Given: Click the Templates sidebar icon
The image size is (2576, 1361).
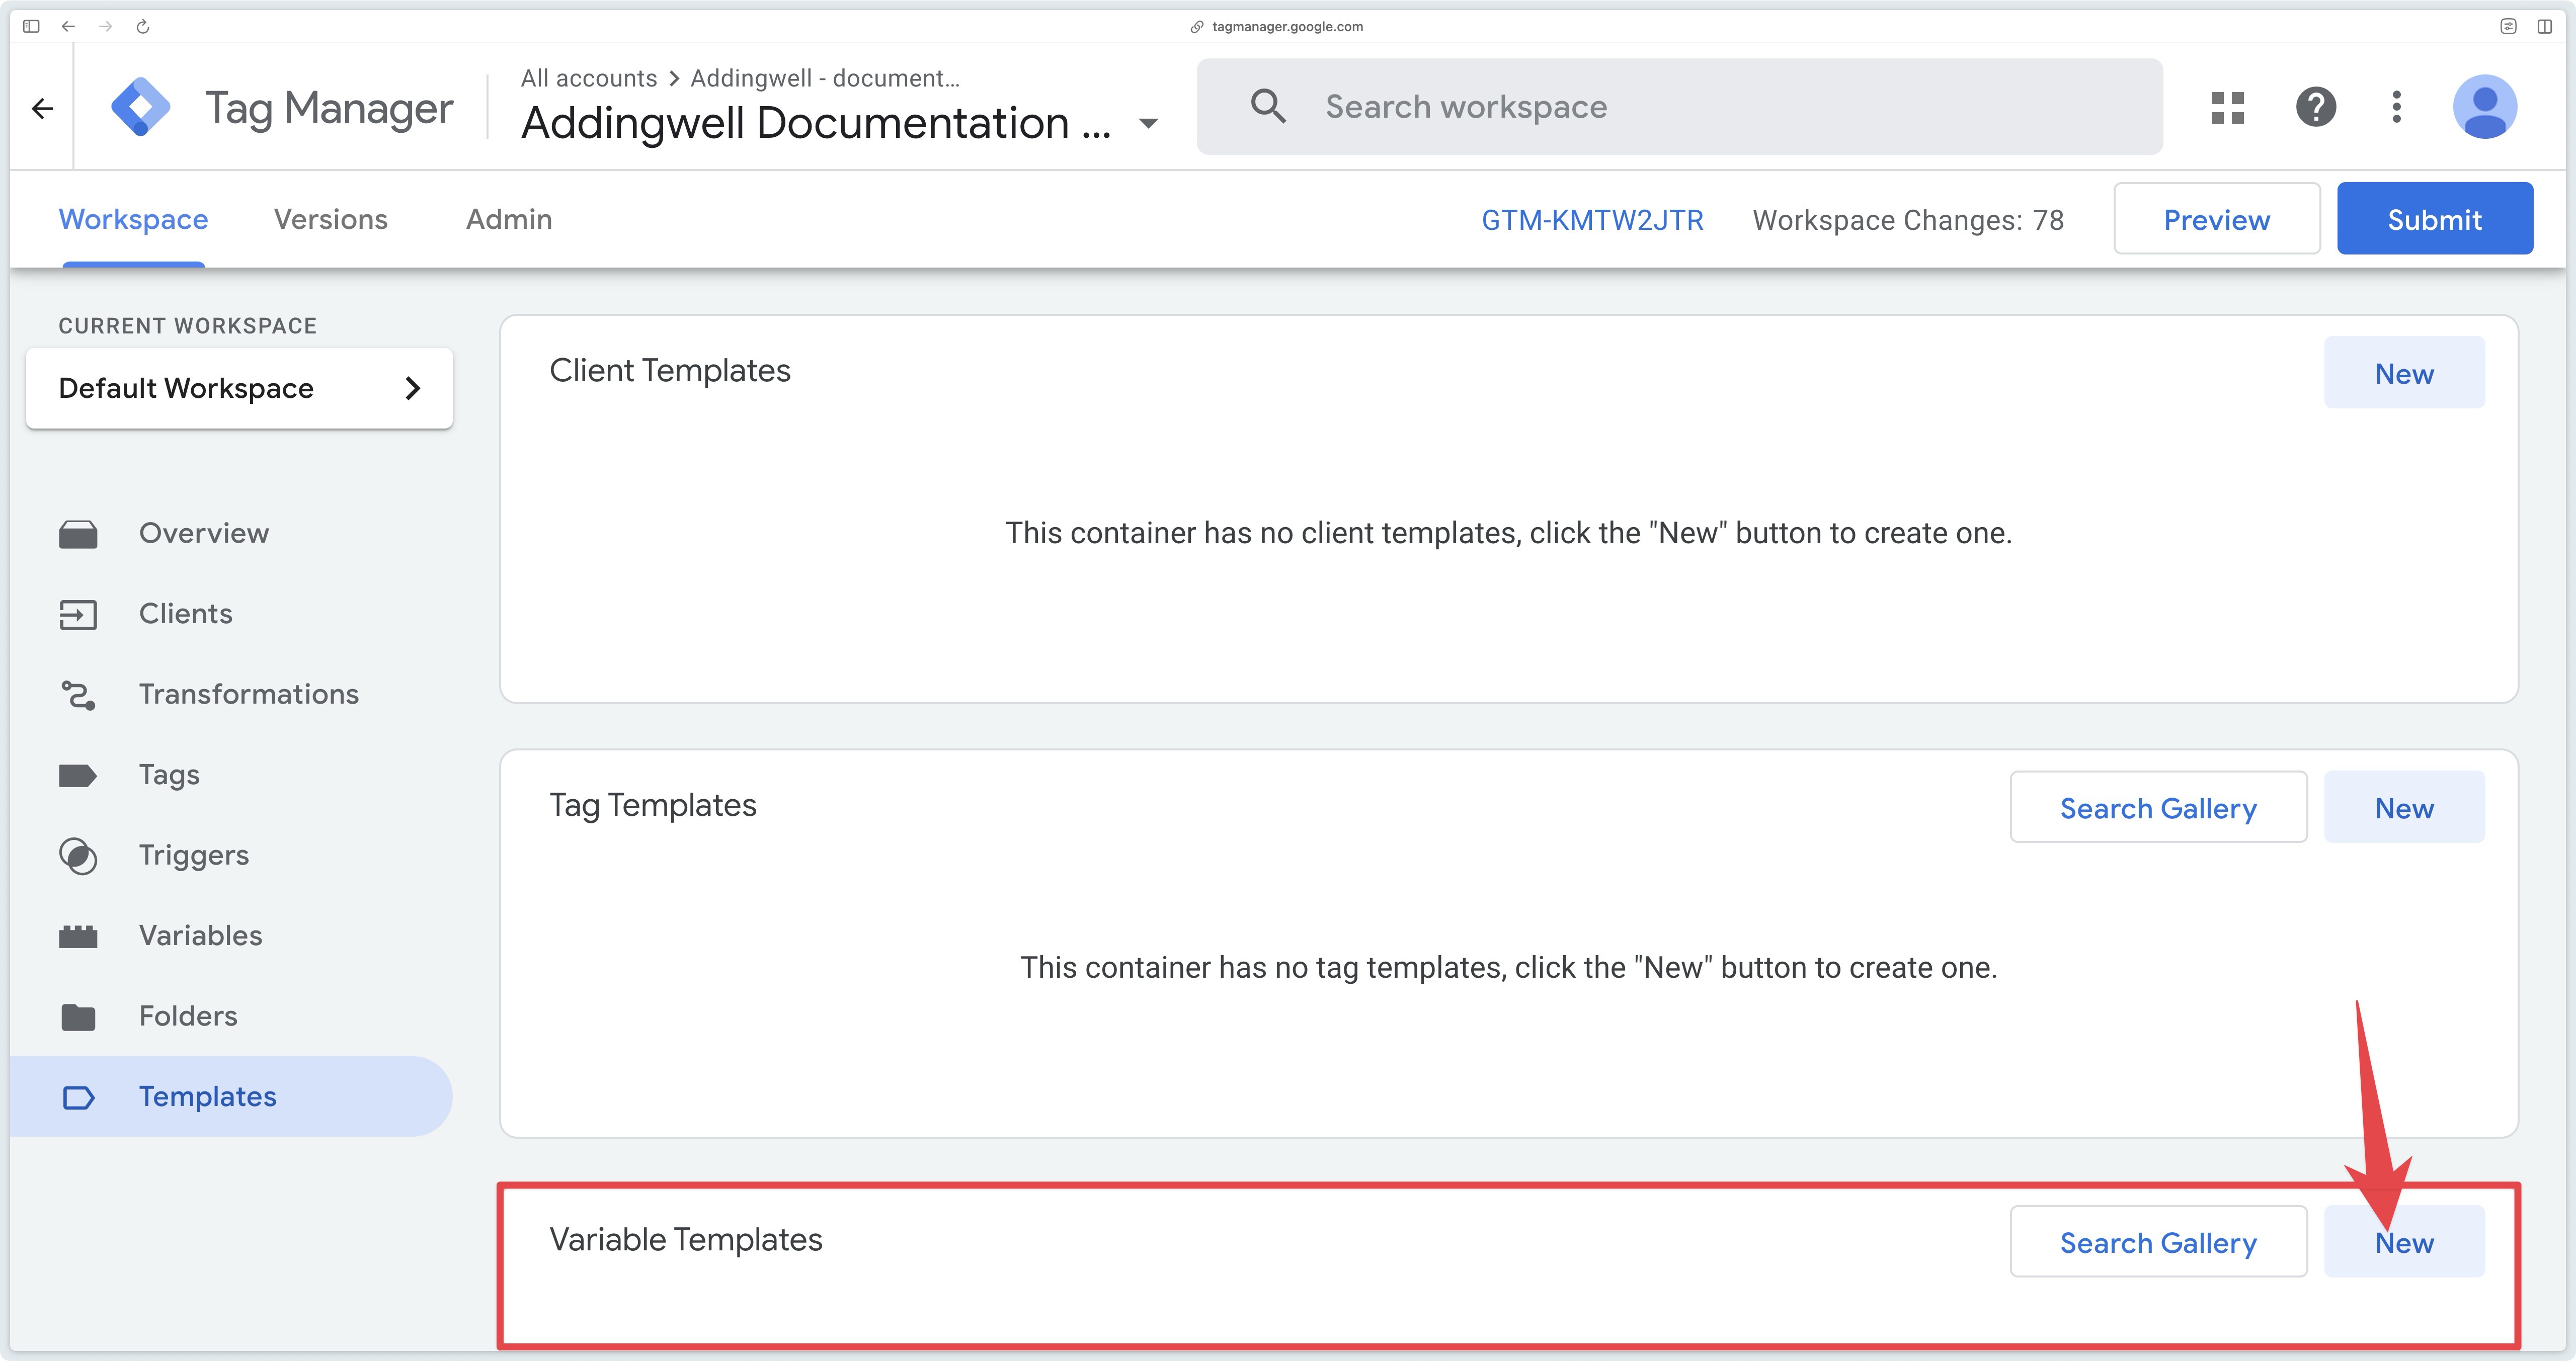Looking at the screenshot, I should 78,1097.
